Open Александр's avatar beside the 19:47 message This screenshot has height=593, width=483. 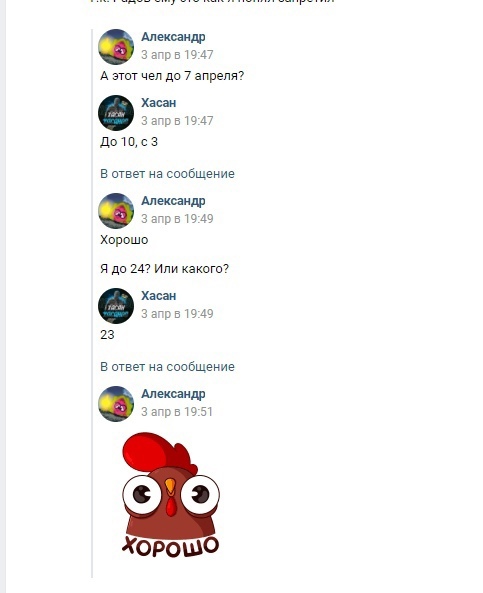coord(116,47)
